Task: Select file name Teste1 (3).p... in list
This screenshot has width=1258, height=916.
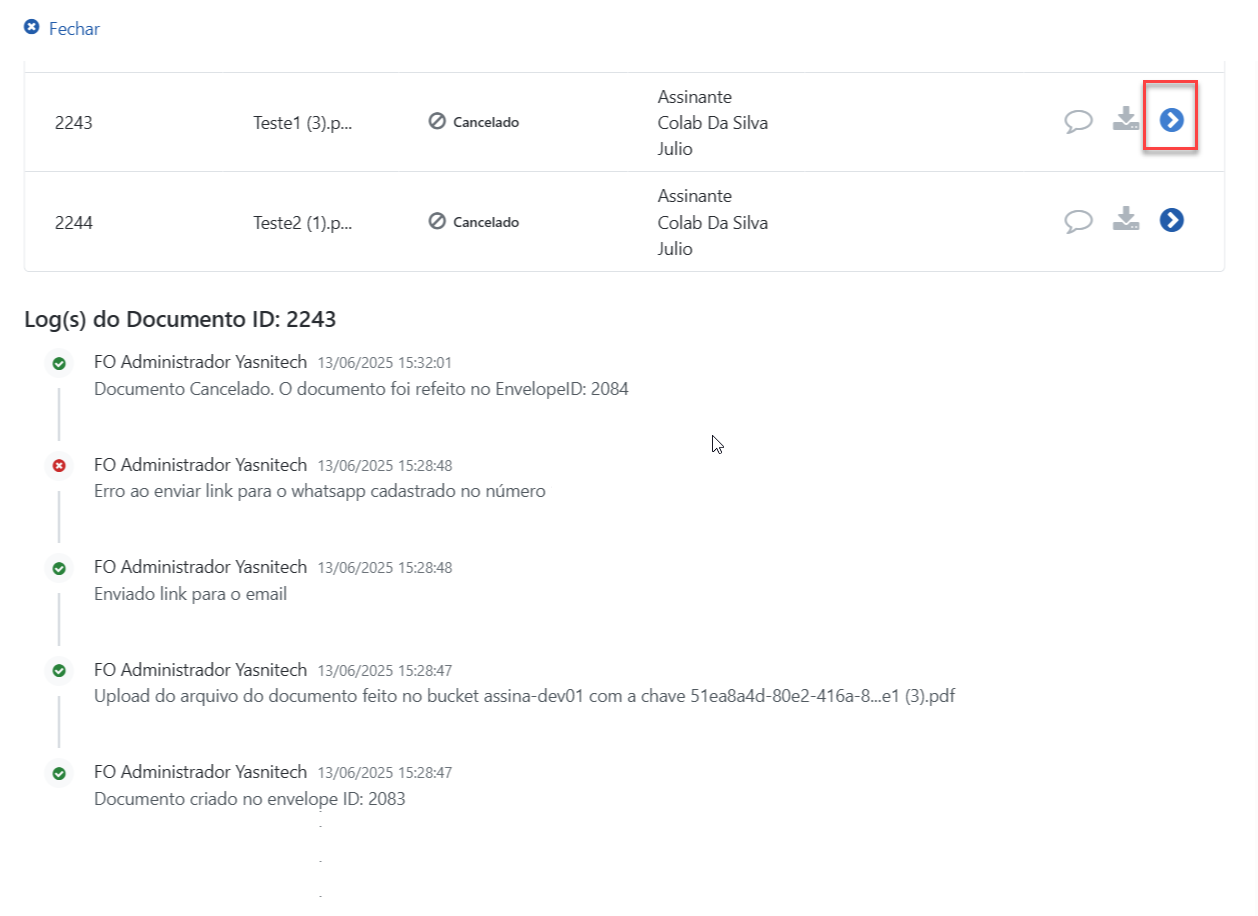Action: [x=303, y=123]
